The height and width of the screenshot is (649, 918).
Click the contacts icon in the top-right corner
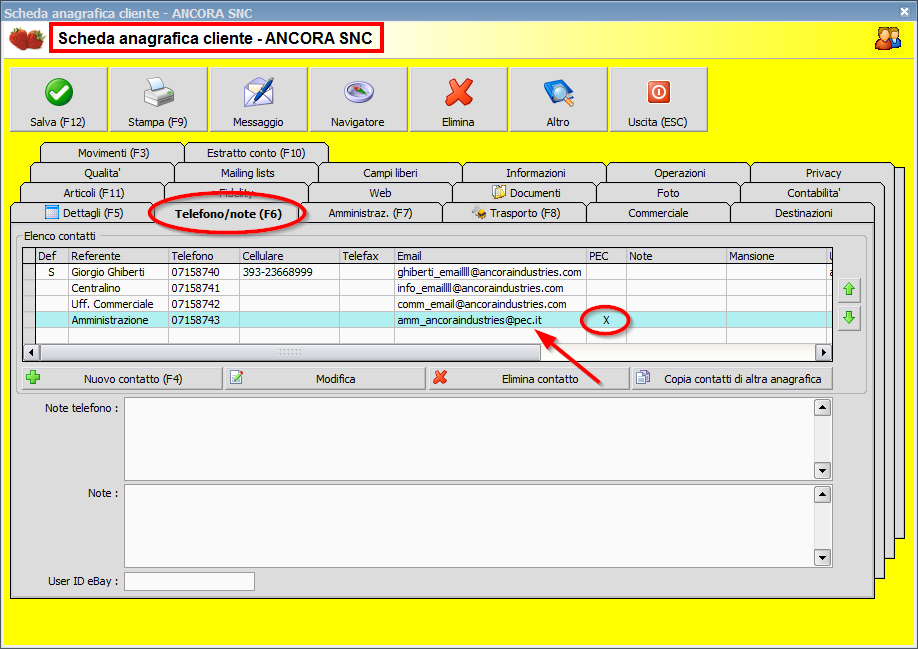(x=888, y=37)
